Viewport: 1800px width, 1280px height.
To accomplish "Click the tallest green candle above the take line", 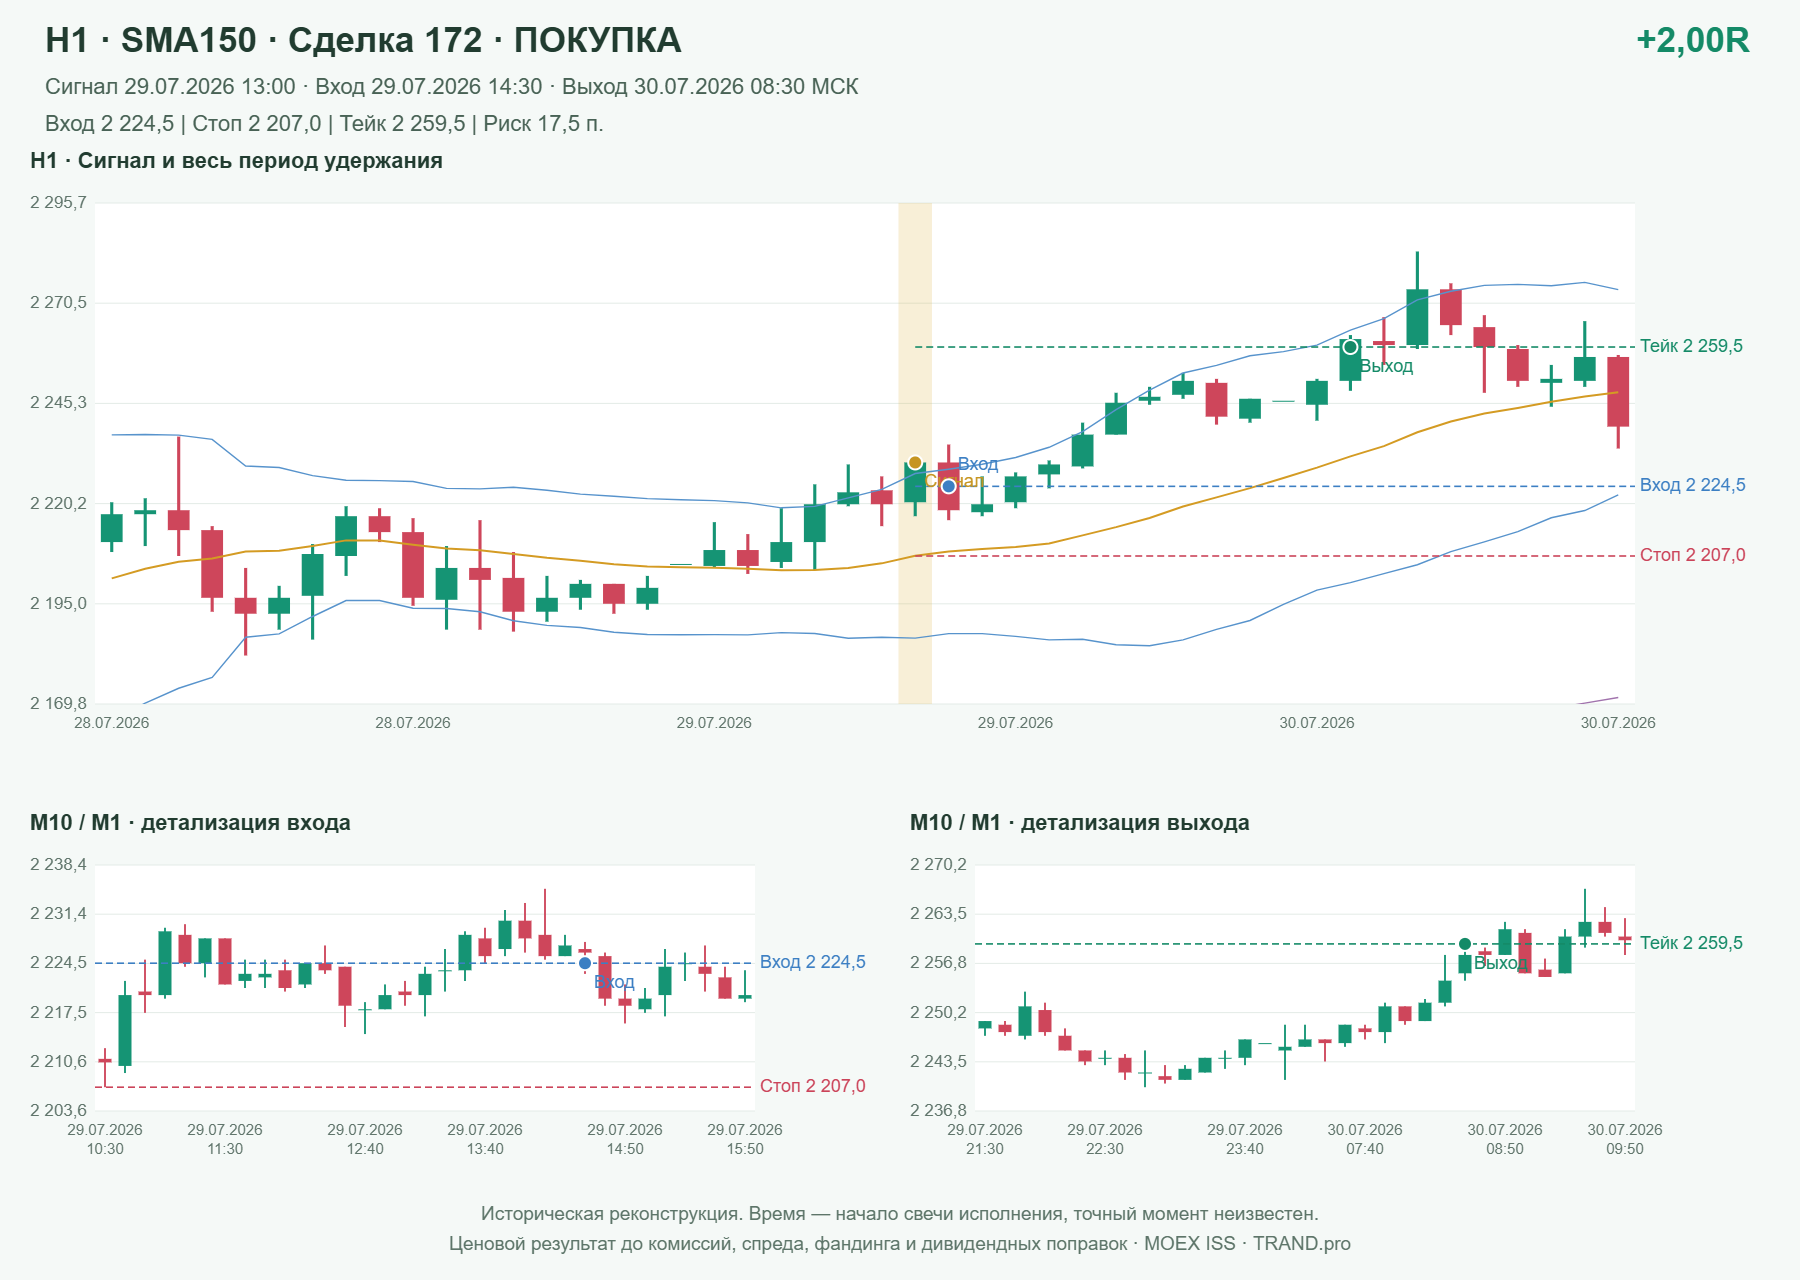I will (1417, 300).
